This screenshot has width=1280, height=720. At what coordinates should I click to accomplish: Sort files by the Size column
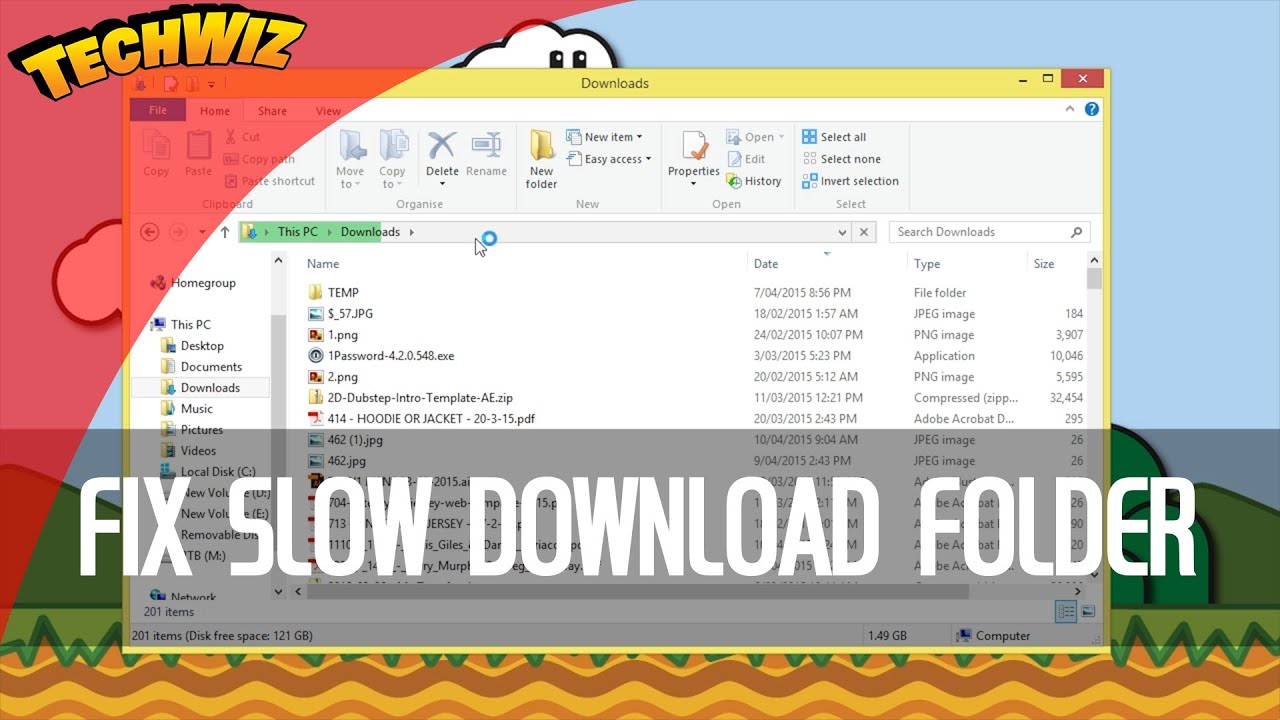pyautogui.click(x=1044, y=264)
